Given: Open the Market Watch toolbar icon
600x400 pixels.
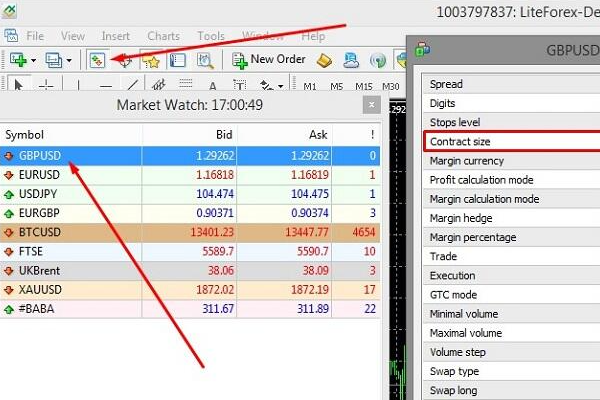Looking at the screenshot, I should [98, 60].
